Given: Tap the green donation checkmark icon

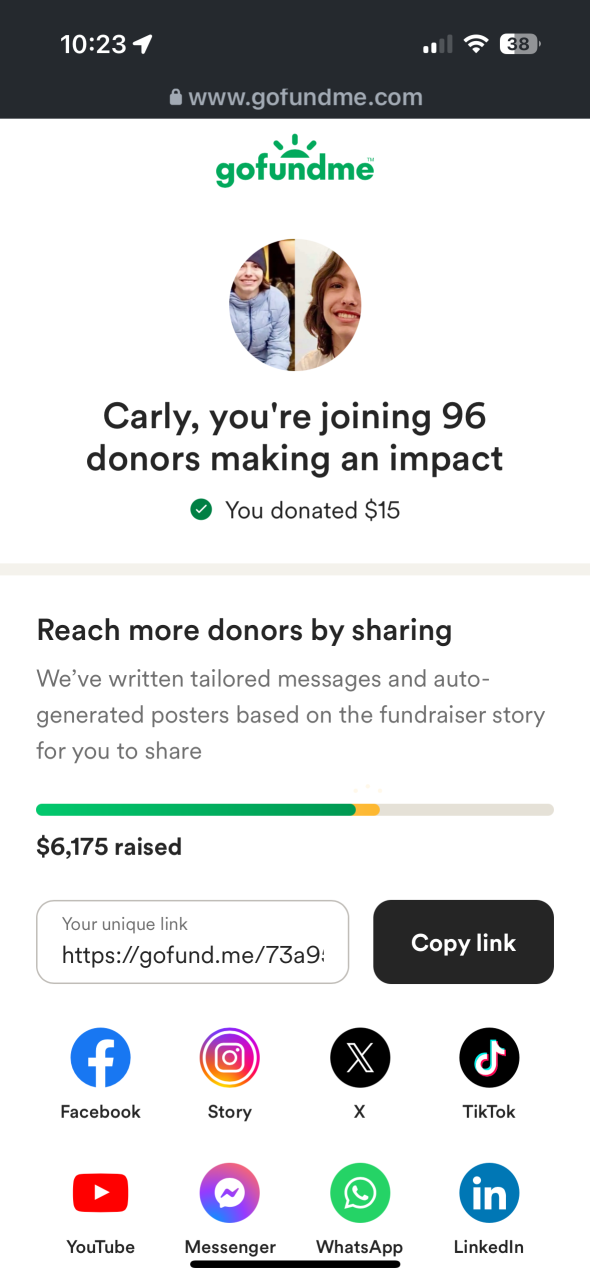Looking at the screenshot, I should [x=201, y=510].
